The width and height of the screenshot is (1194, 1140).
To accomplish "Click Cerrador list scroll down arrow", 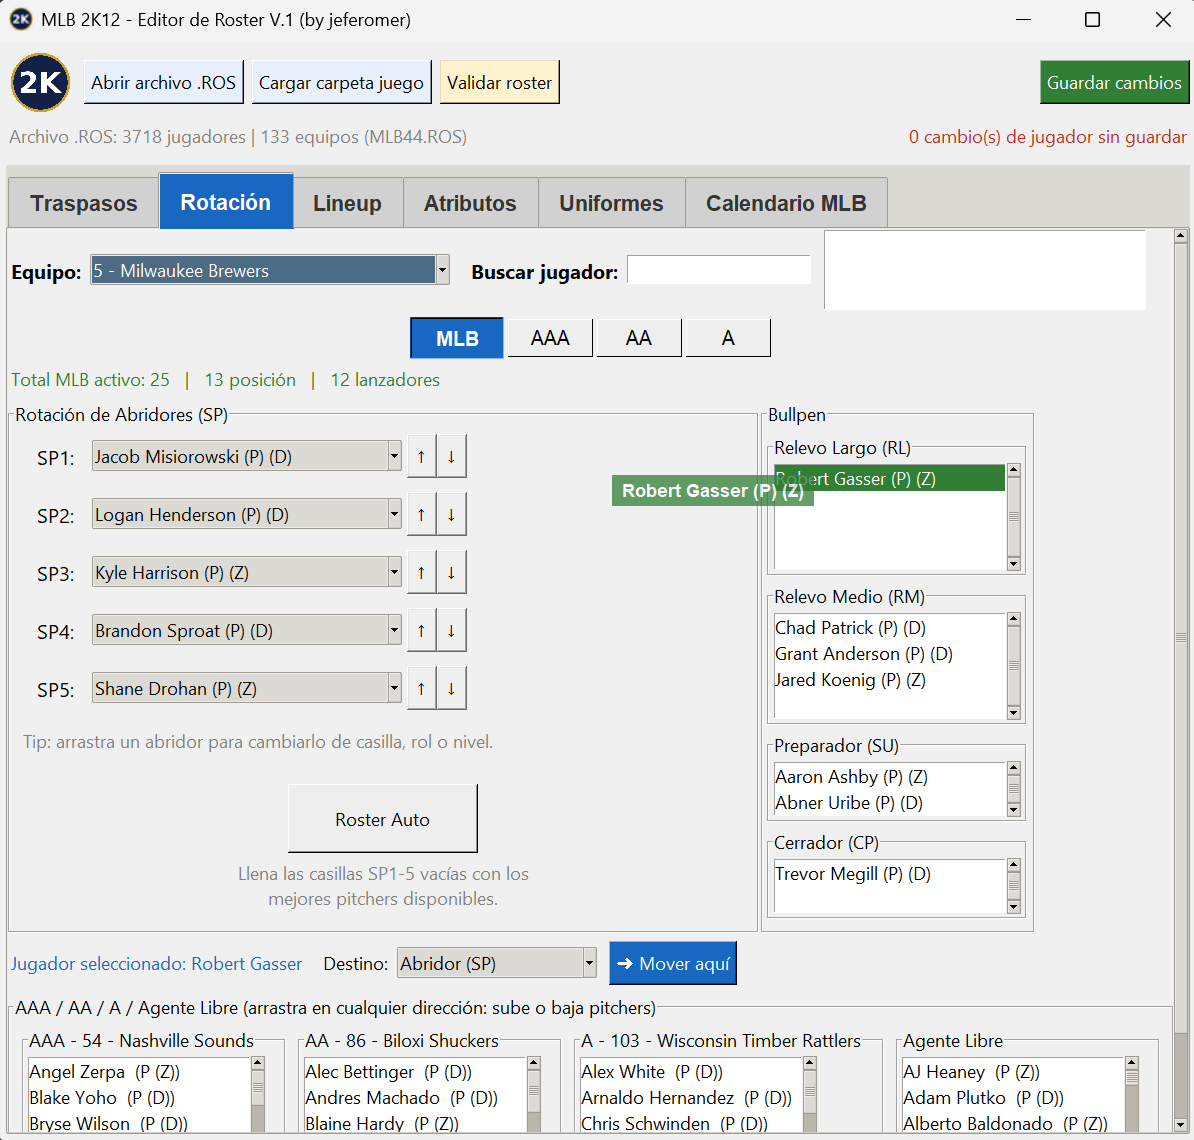I will click(x=1014, y=906).
